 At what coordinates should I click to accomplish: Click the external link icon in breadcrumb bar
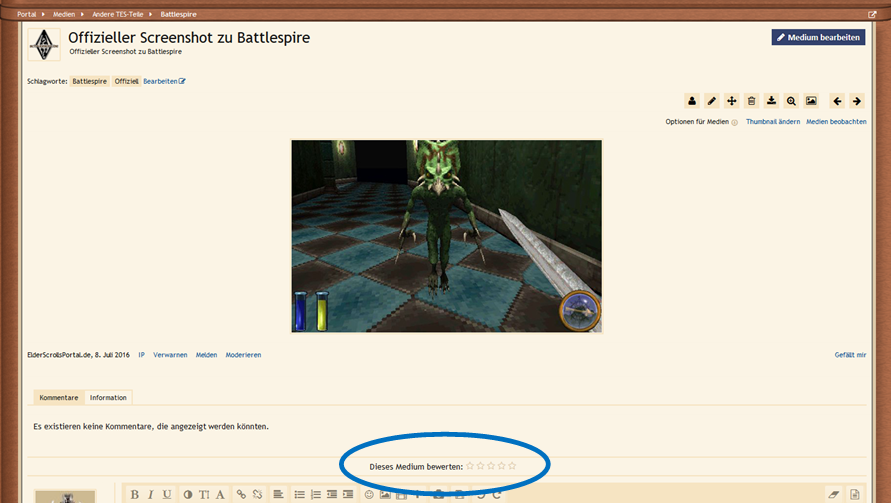[x=872, y=14]
